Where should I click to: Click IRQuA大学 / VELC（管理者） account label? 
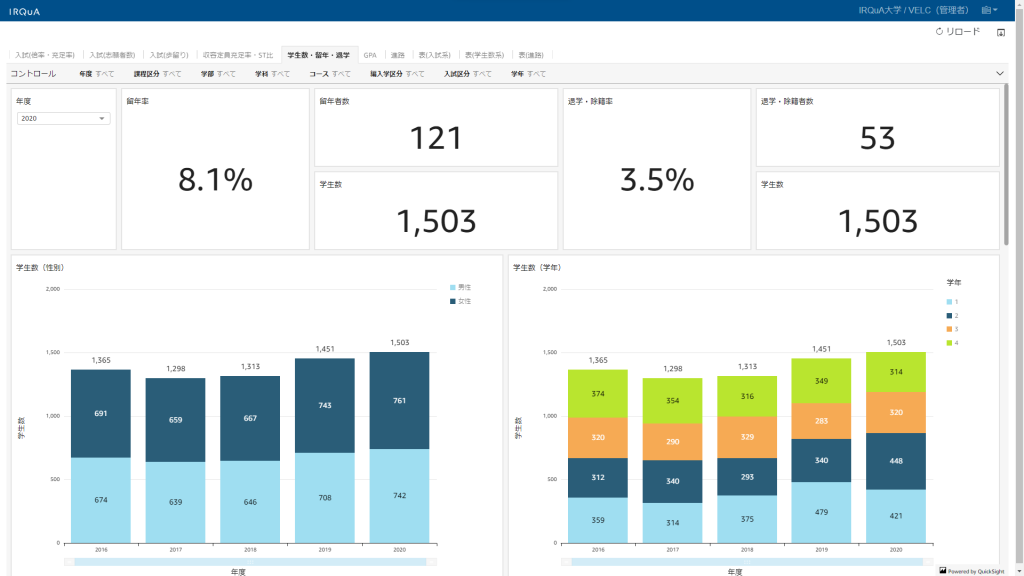pos(913,10)
